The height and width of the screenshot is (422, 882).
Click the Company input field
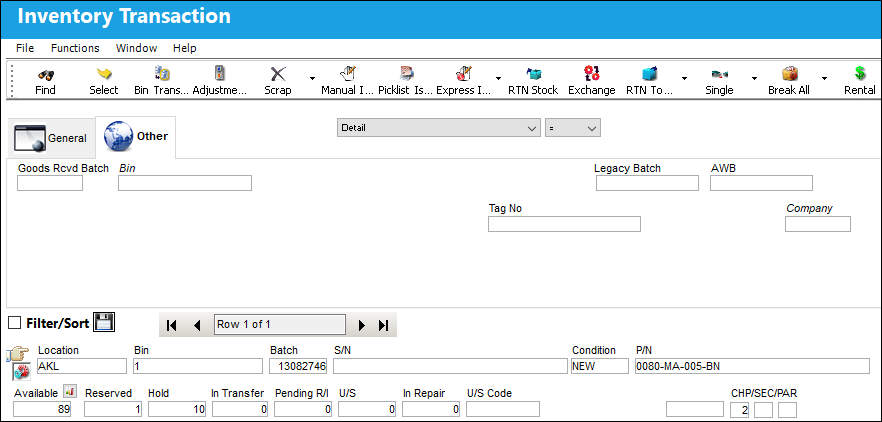pyautogui.click(x=818, y=224)
